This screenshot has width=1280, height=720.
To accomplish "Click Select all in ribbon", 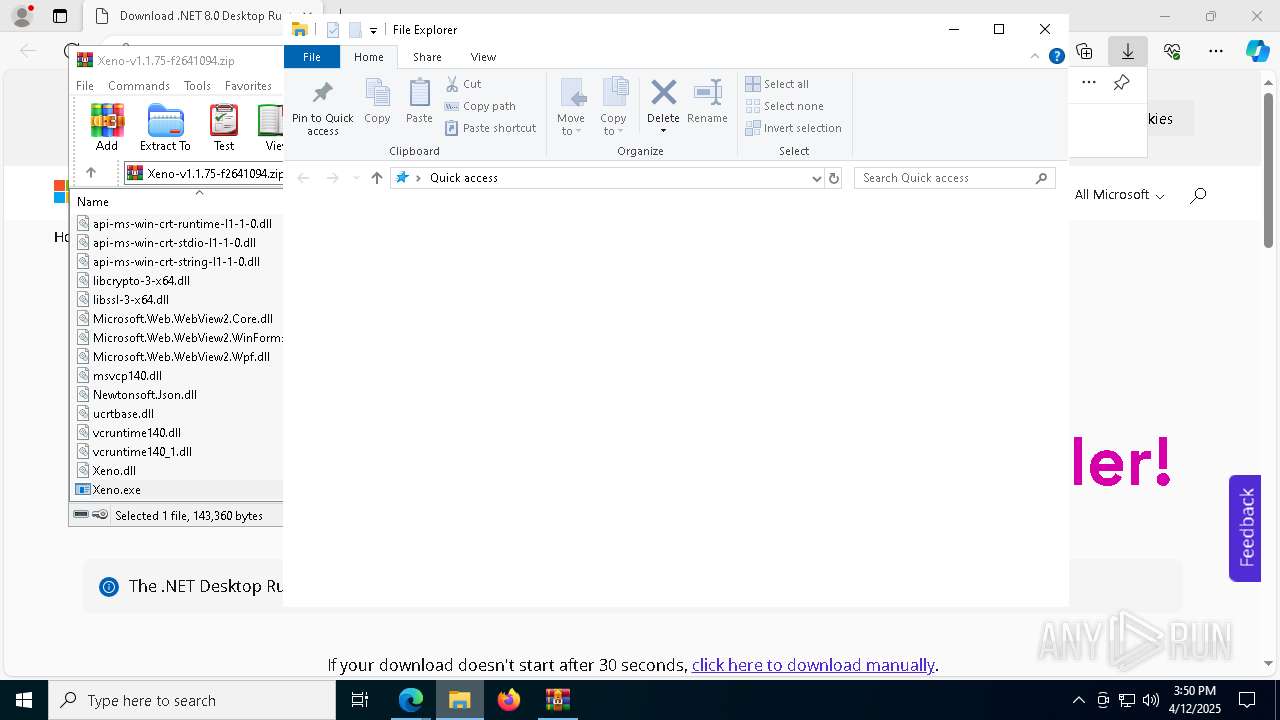I will (777, 84).
